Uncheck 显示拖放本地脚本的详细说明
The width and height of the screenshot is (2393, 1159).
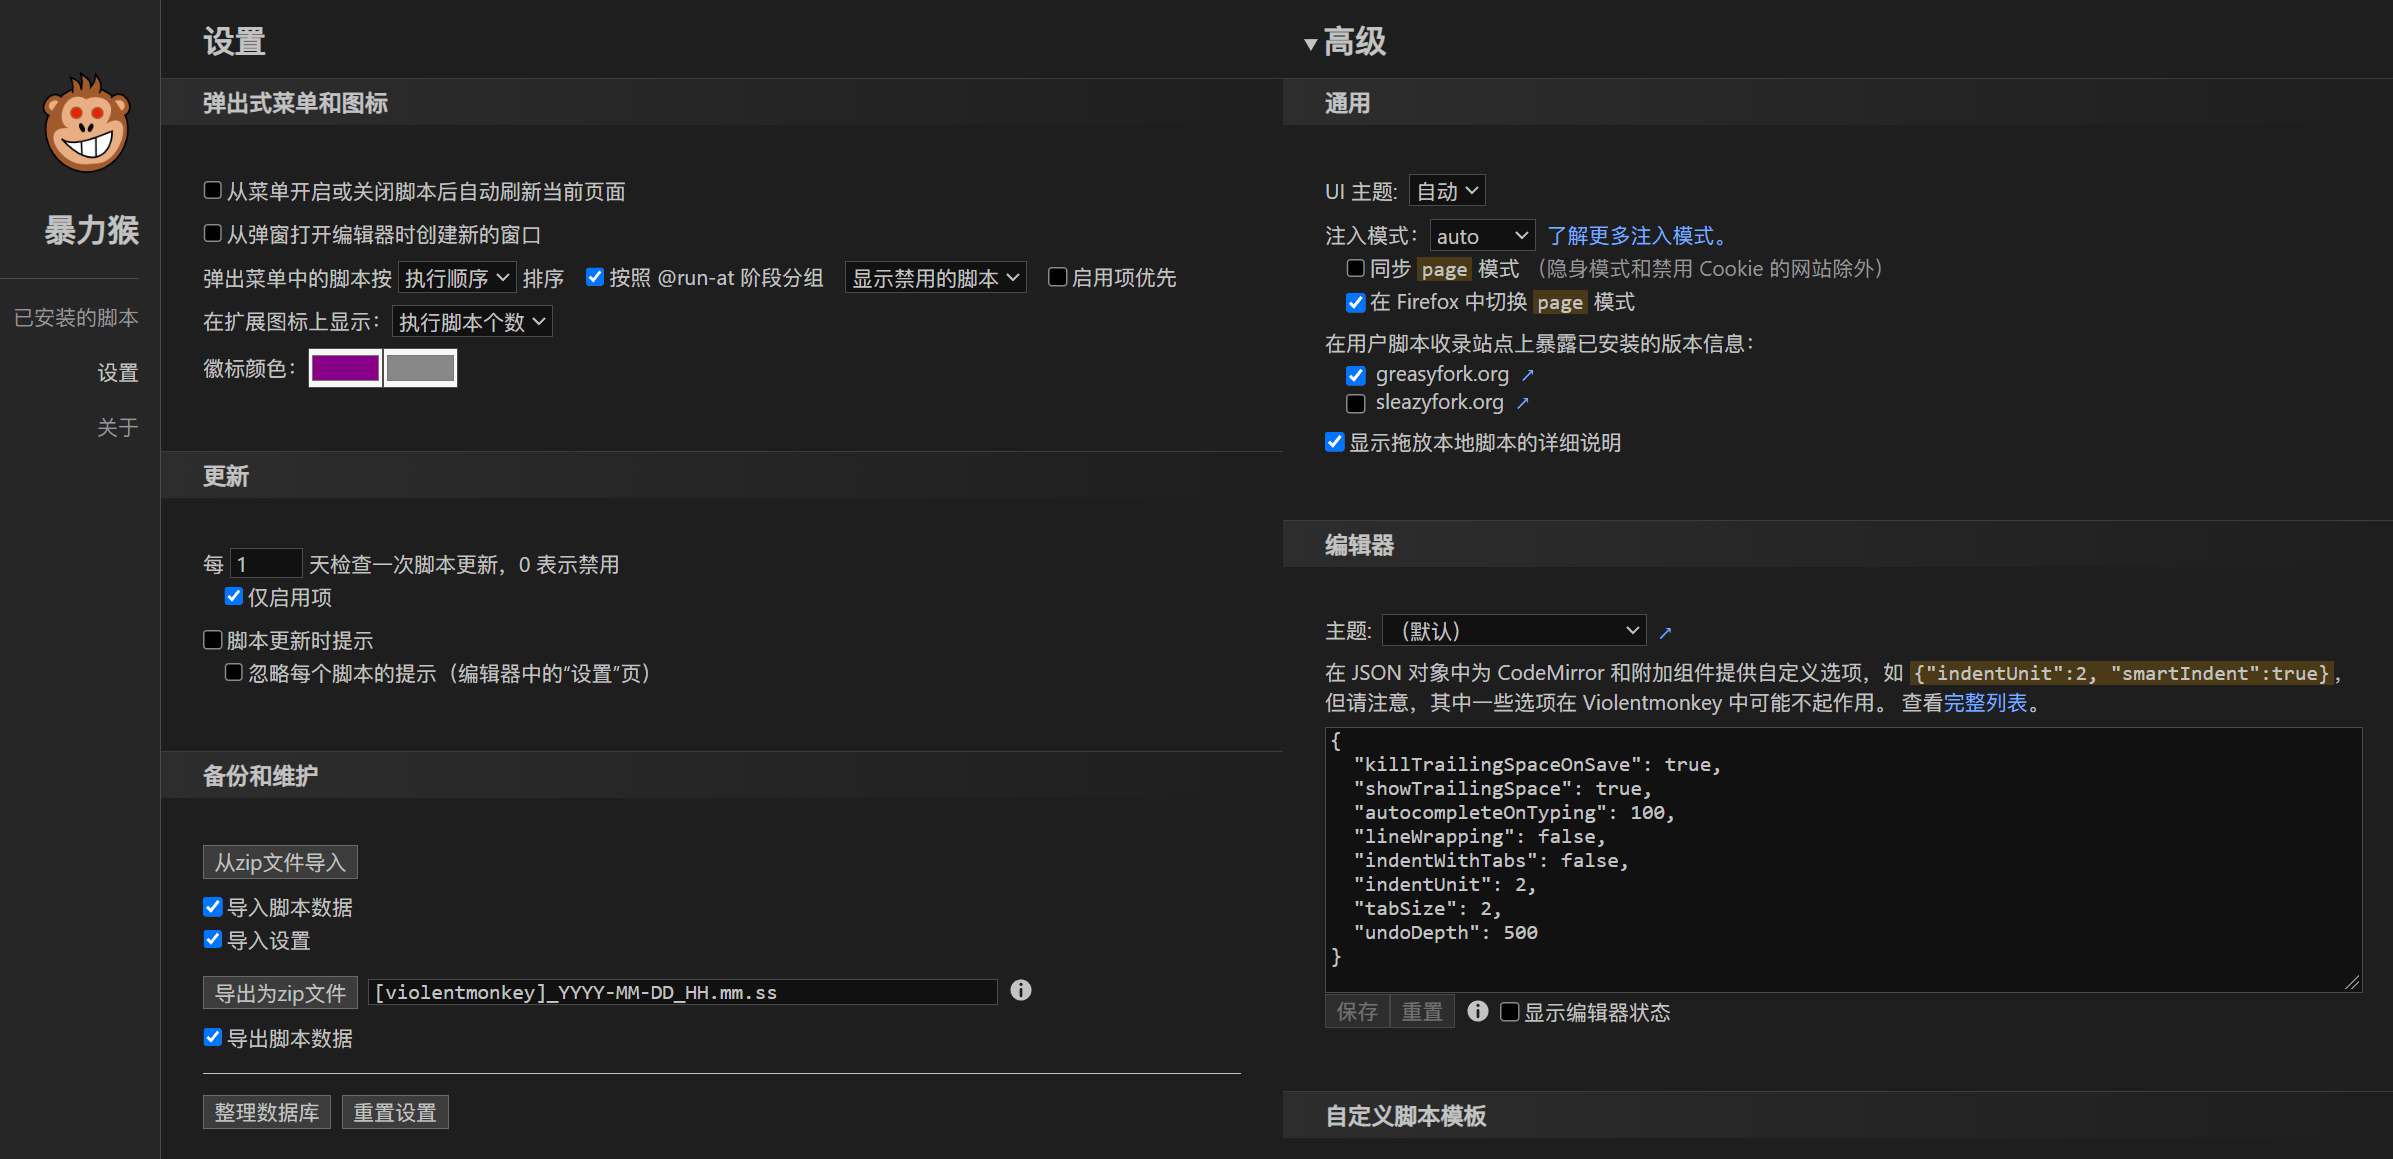coord(1335,442)
